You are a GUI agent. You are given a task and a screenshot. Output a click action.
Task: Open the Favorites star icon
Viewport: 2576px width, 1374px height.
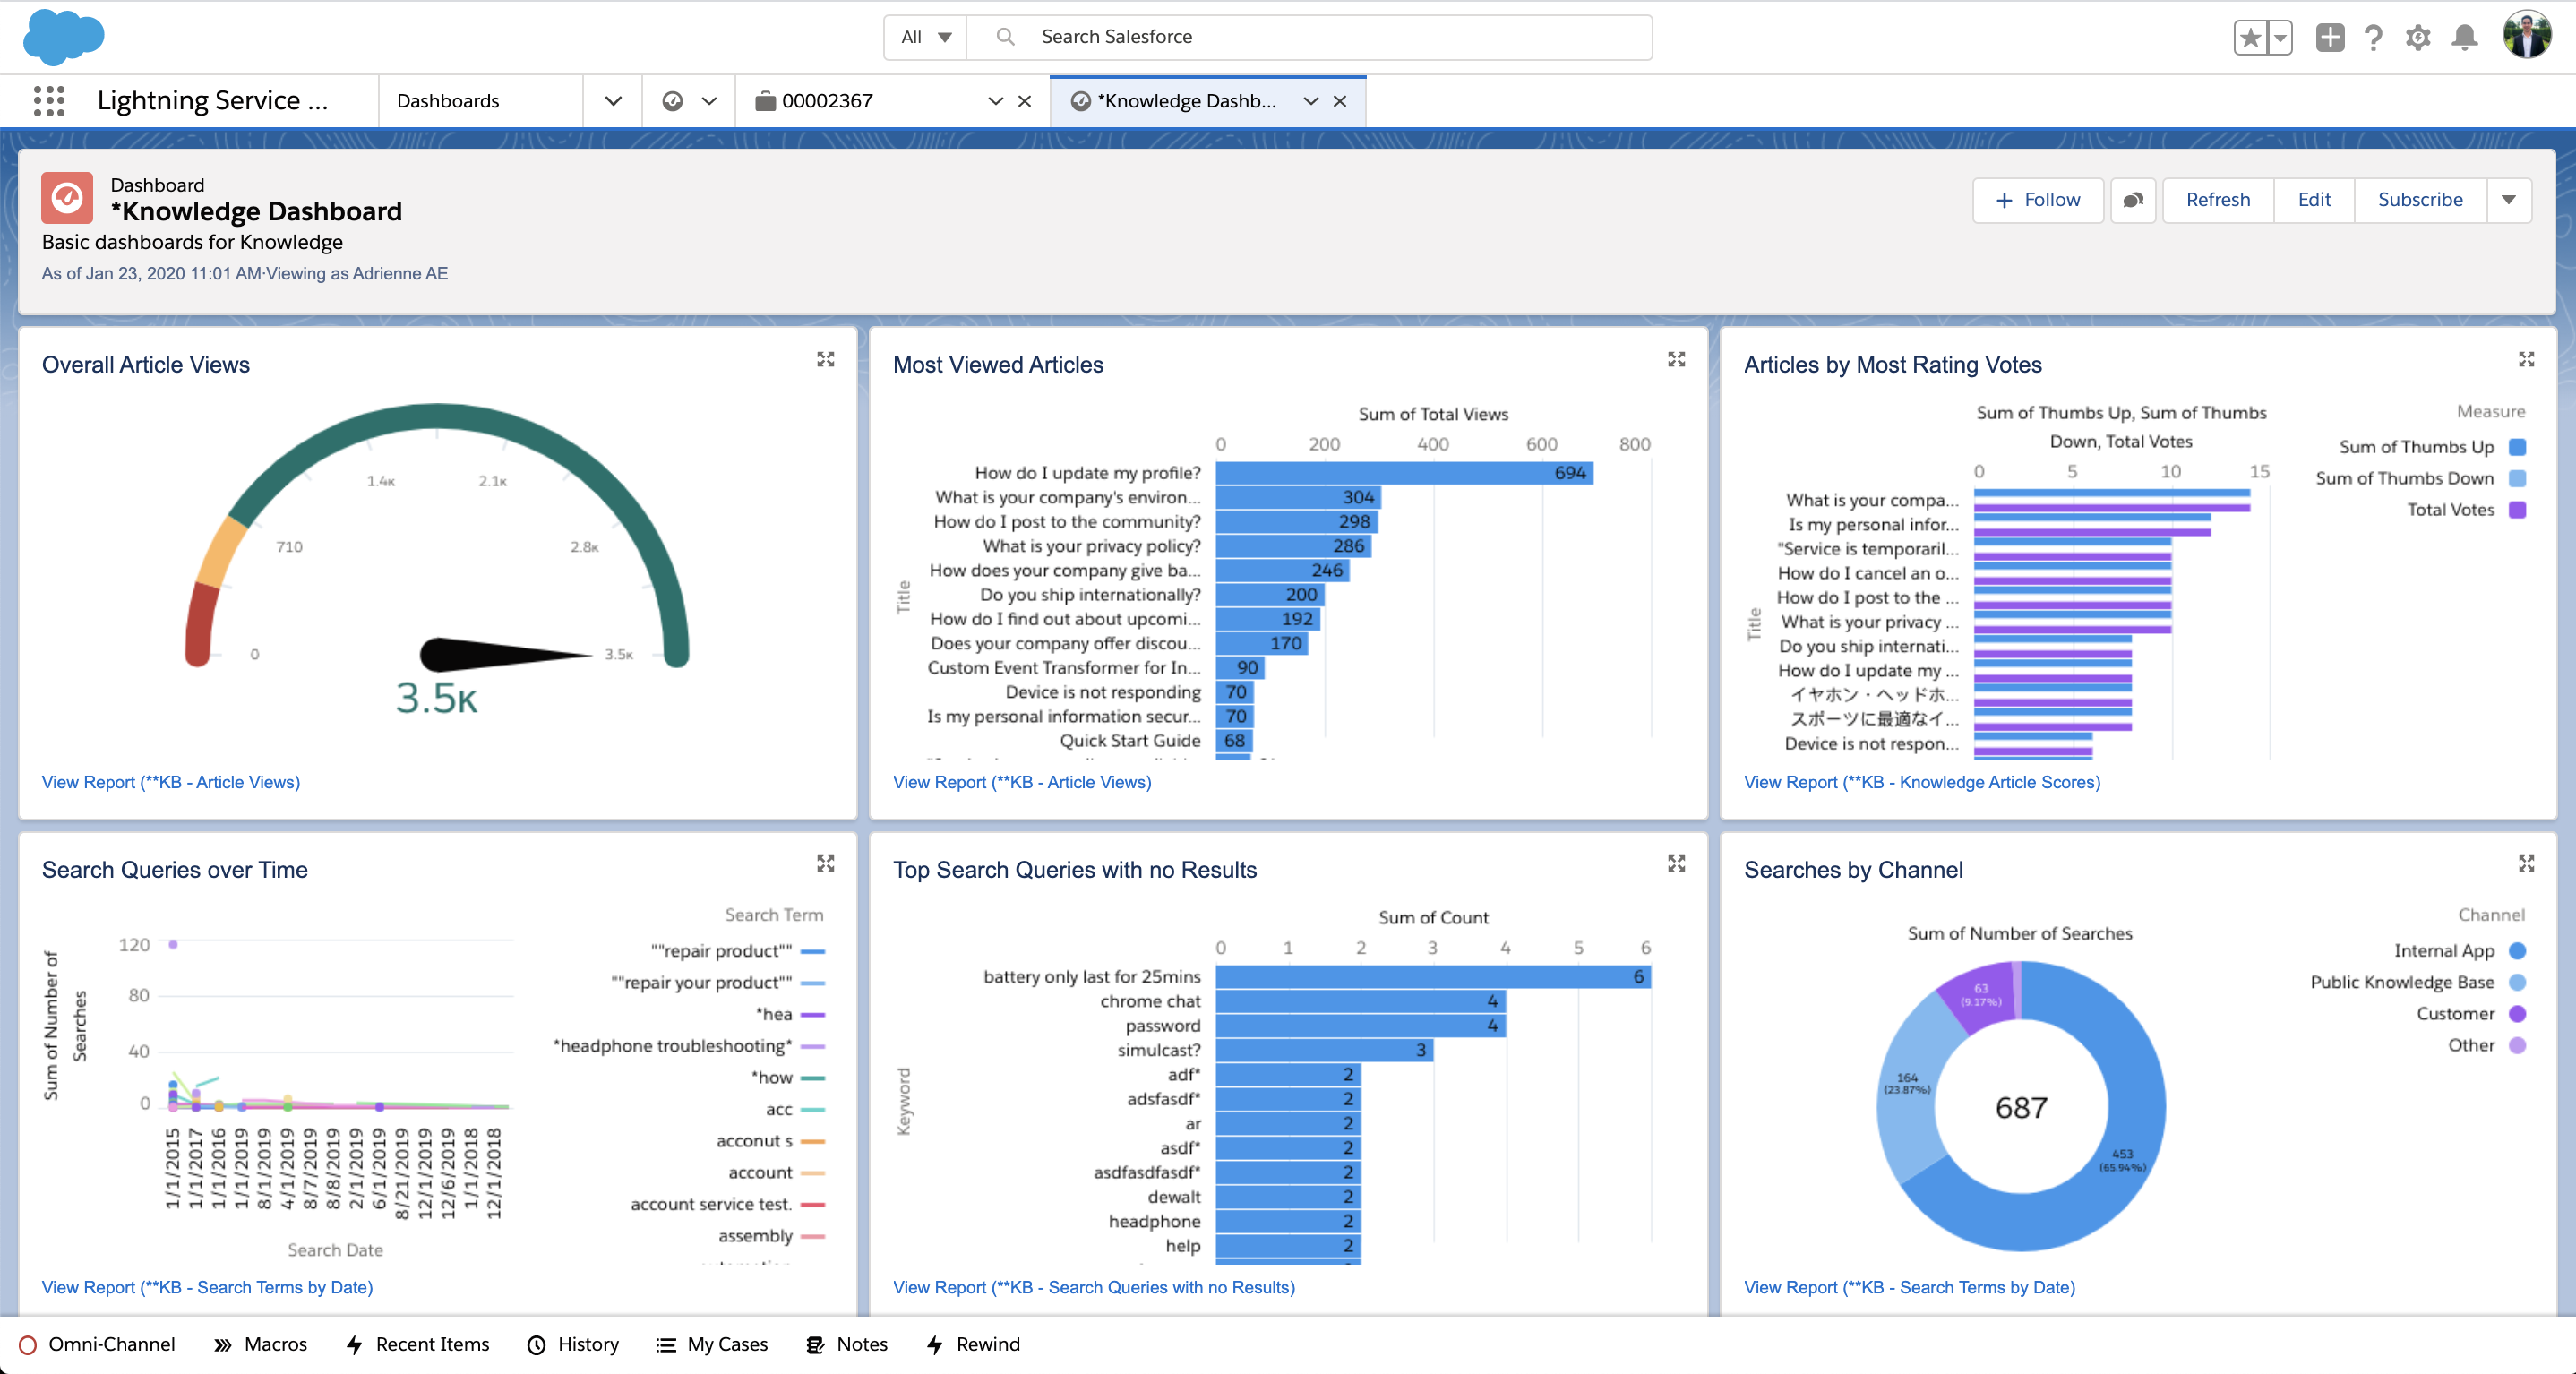tap(2250, 38)
